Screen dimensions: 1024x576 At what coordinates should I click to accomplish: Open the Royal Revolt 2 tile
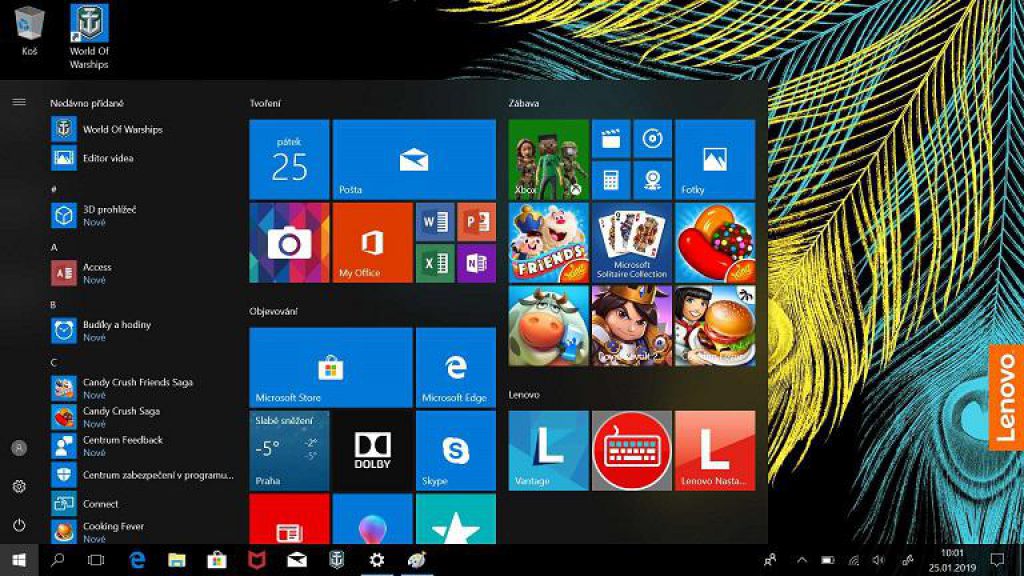click(632, 326)
